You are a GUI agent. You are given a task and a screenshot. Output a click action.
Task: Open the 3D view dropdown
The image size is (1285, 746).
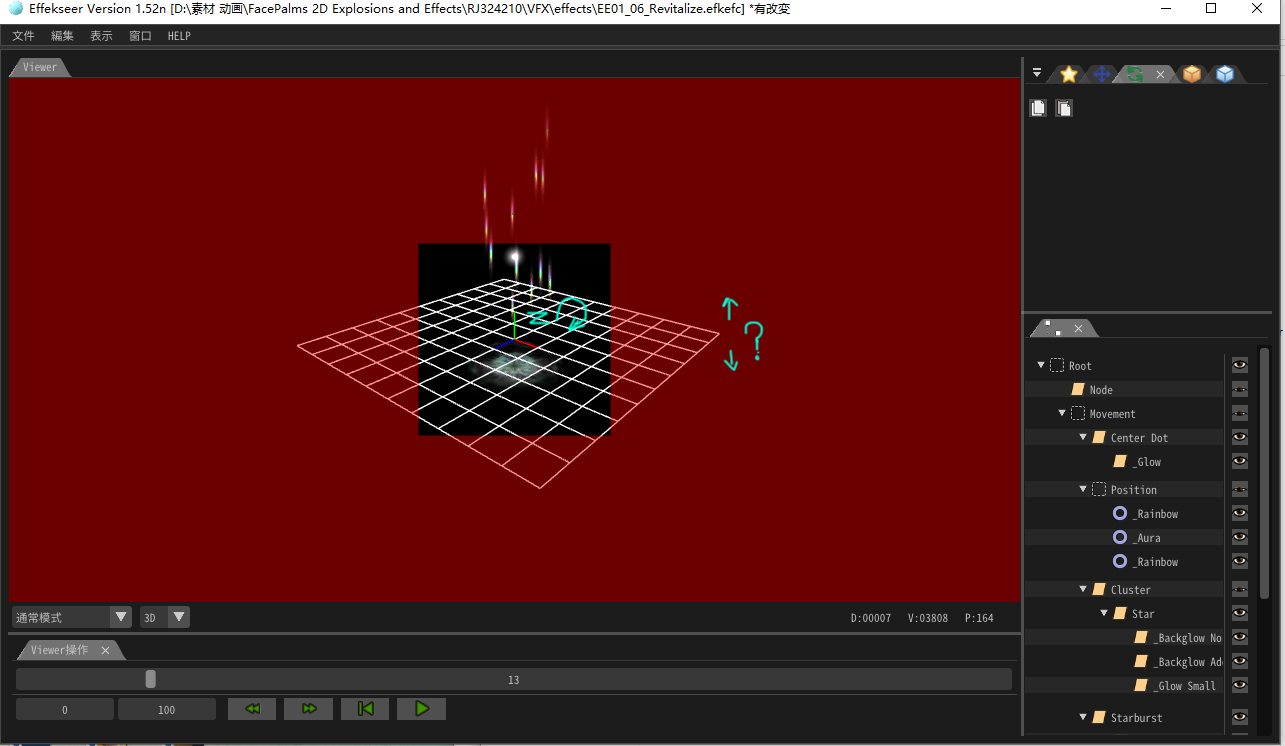pos(165,617)
